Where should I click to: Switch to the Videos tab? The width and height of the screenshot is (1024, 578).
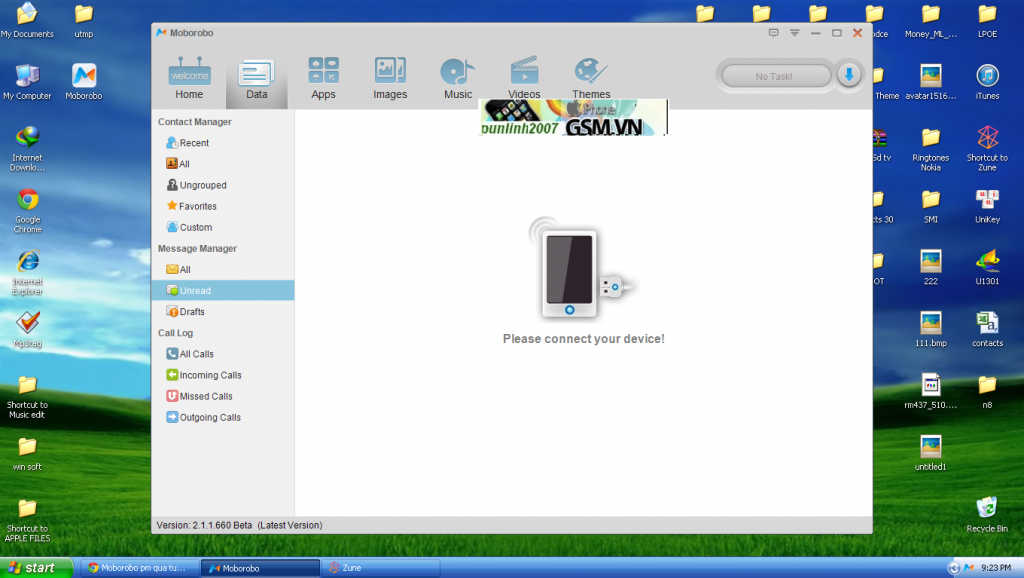pyautogui.click(x=524, y=78)
